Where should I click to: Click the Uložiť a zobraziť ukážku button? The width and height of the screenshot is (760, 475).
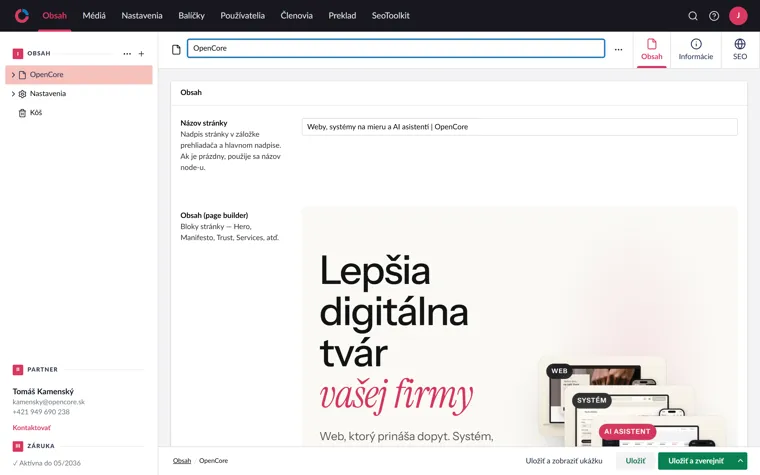tap(564, 461)
